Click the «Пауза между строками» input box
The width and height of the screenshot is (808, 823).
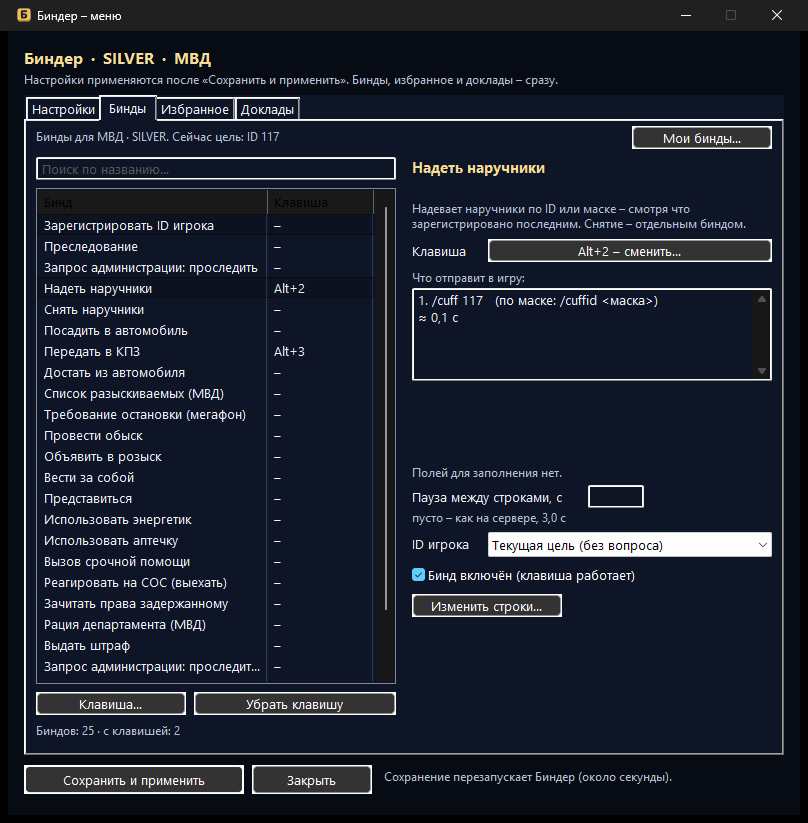pos(616,497)
